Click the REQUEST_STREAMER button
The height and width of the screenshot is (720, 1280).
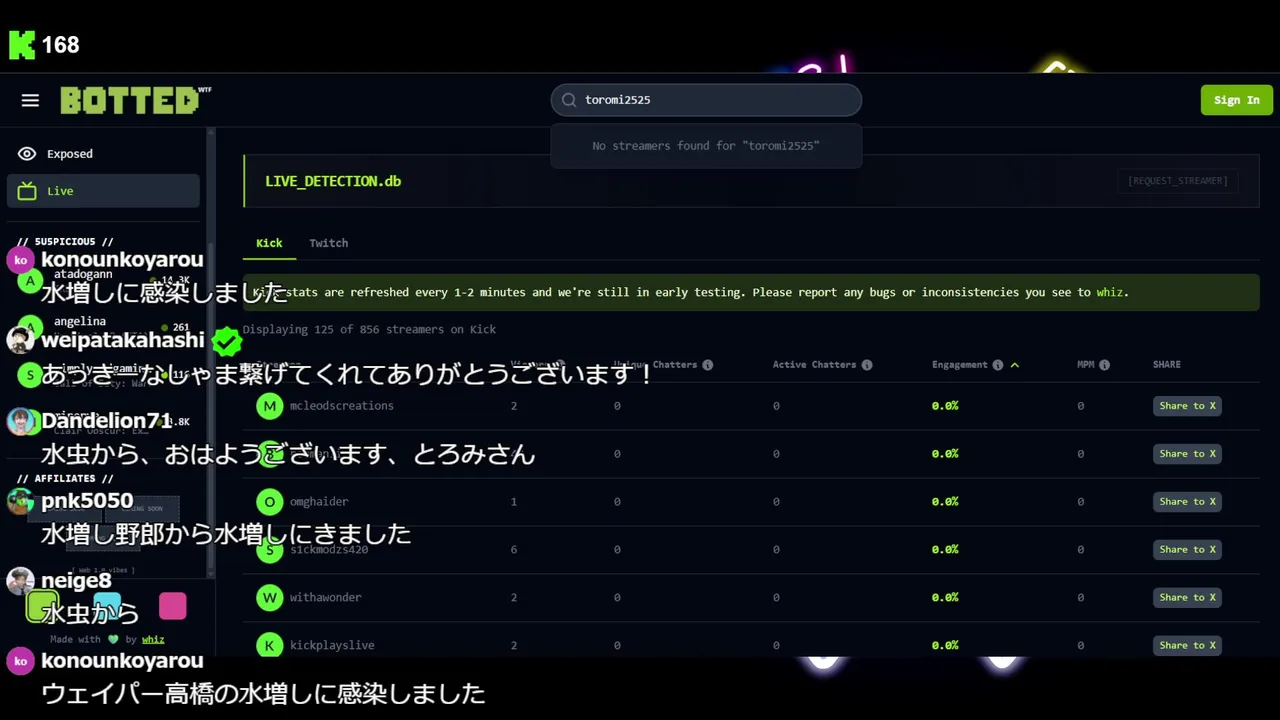(x=1177, y=181)
